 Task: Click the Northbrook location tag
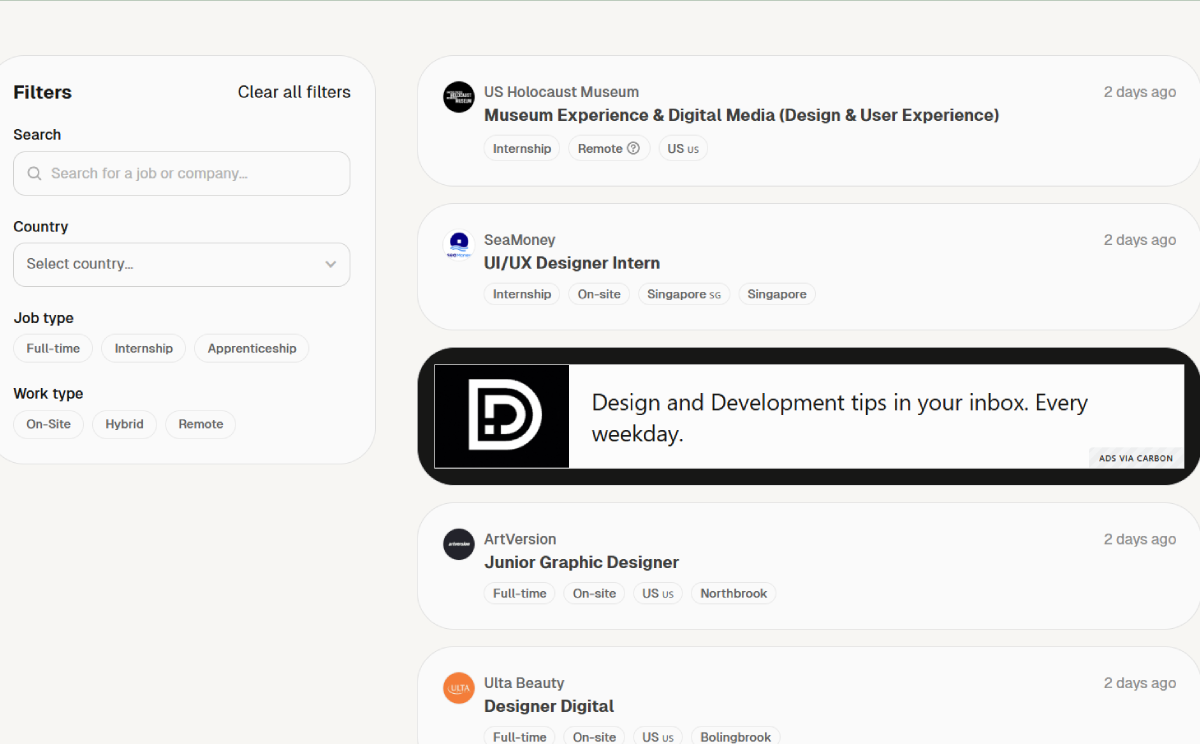coord(734,593)
